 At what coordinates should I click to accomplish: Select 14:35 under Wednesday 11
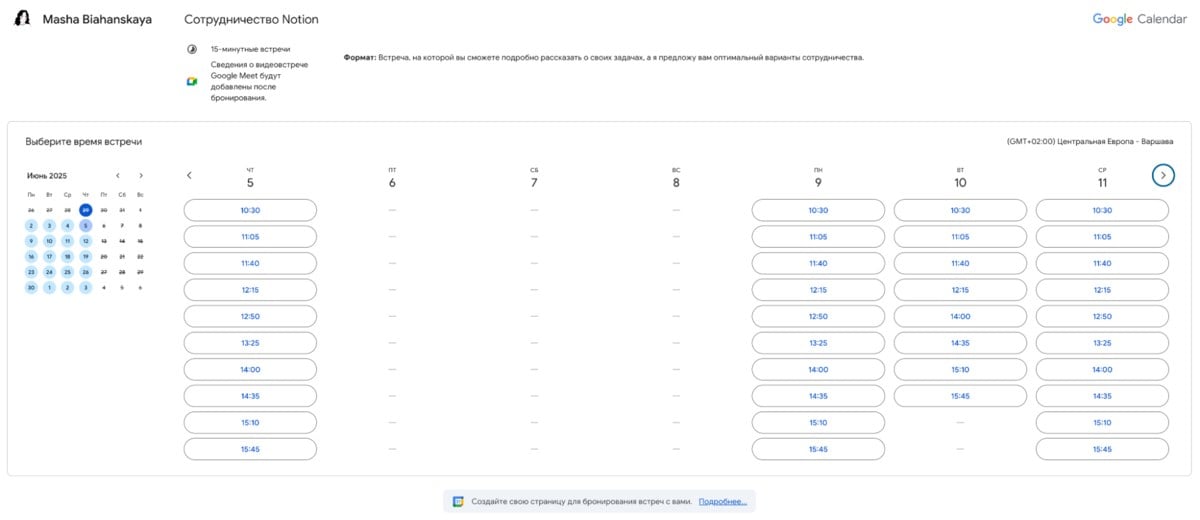(1102, 396)
